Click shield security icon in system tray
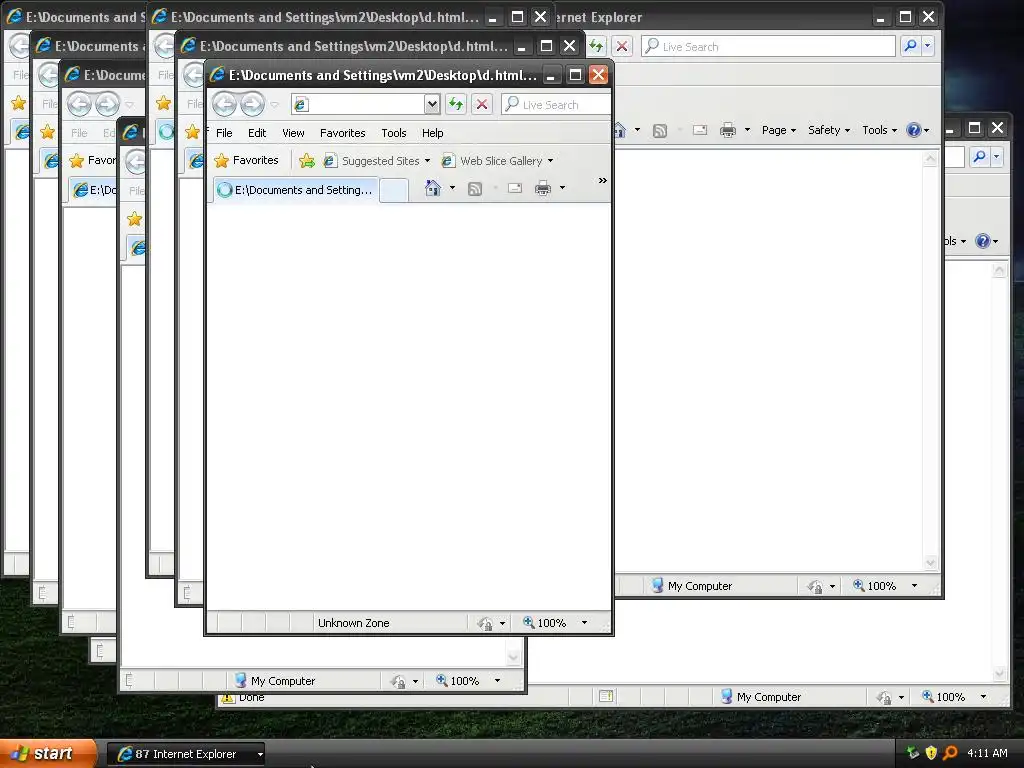Viewport: 1024px width, 768px height. coord(931,752)
